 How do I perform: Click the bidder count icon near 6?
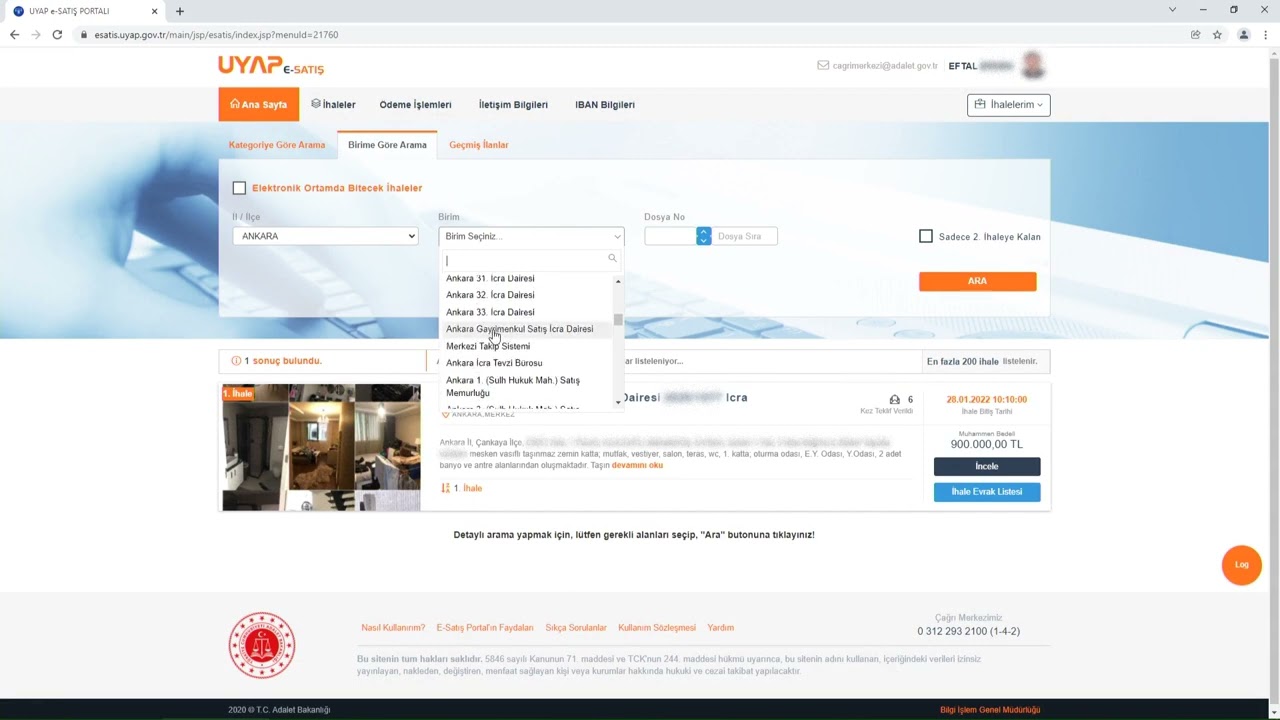click(894, 399)
